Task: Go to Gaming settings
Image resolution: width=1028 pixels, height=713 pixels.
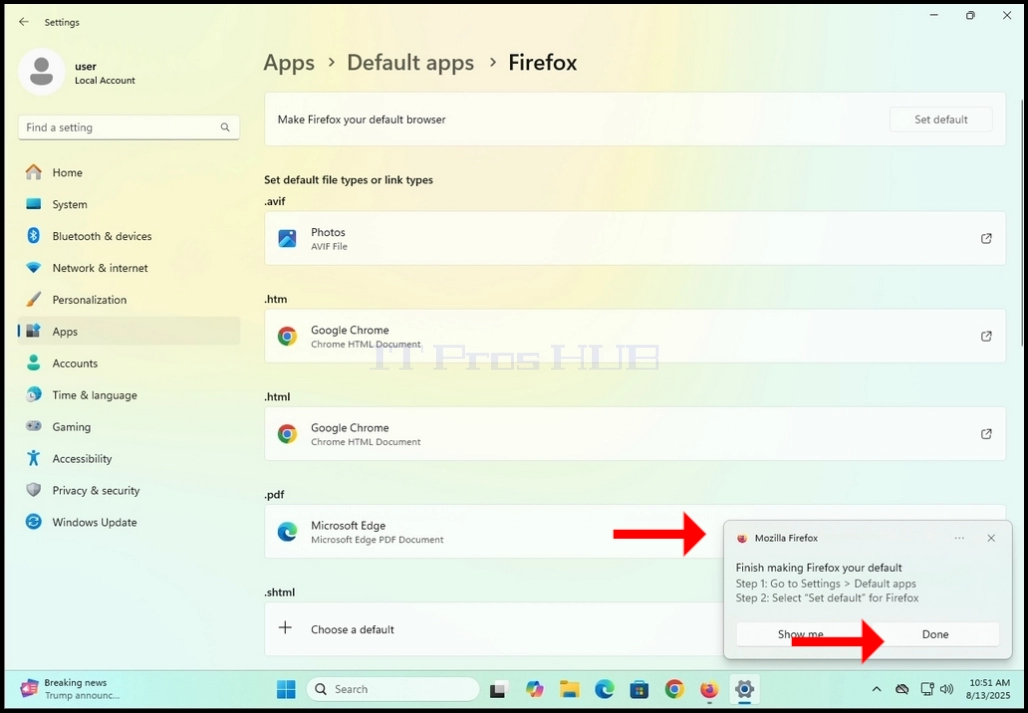Action: tap(129, 427)
